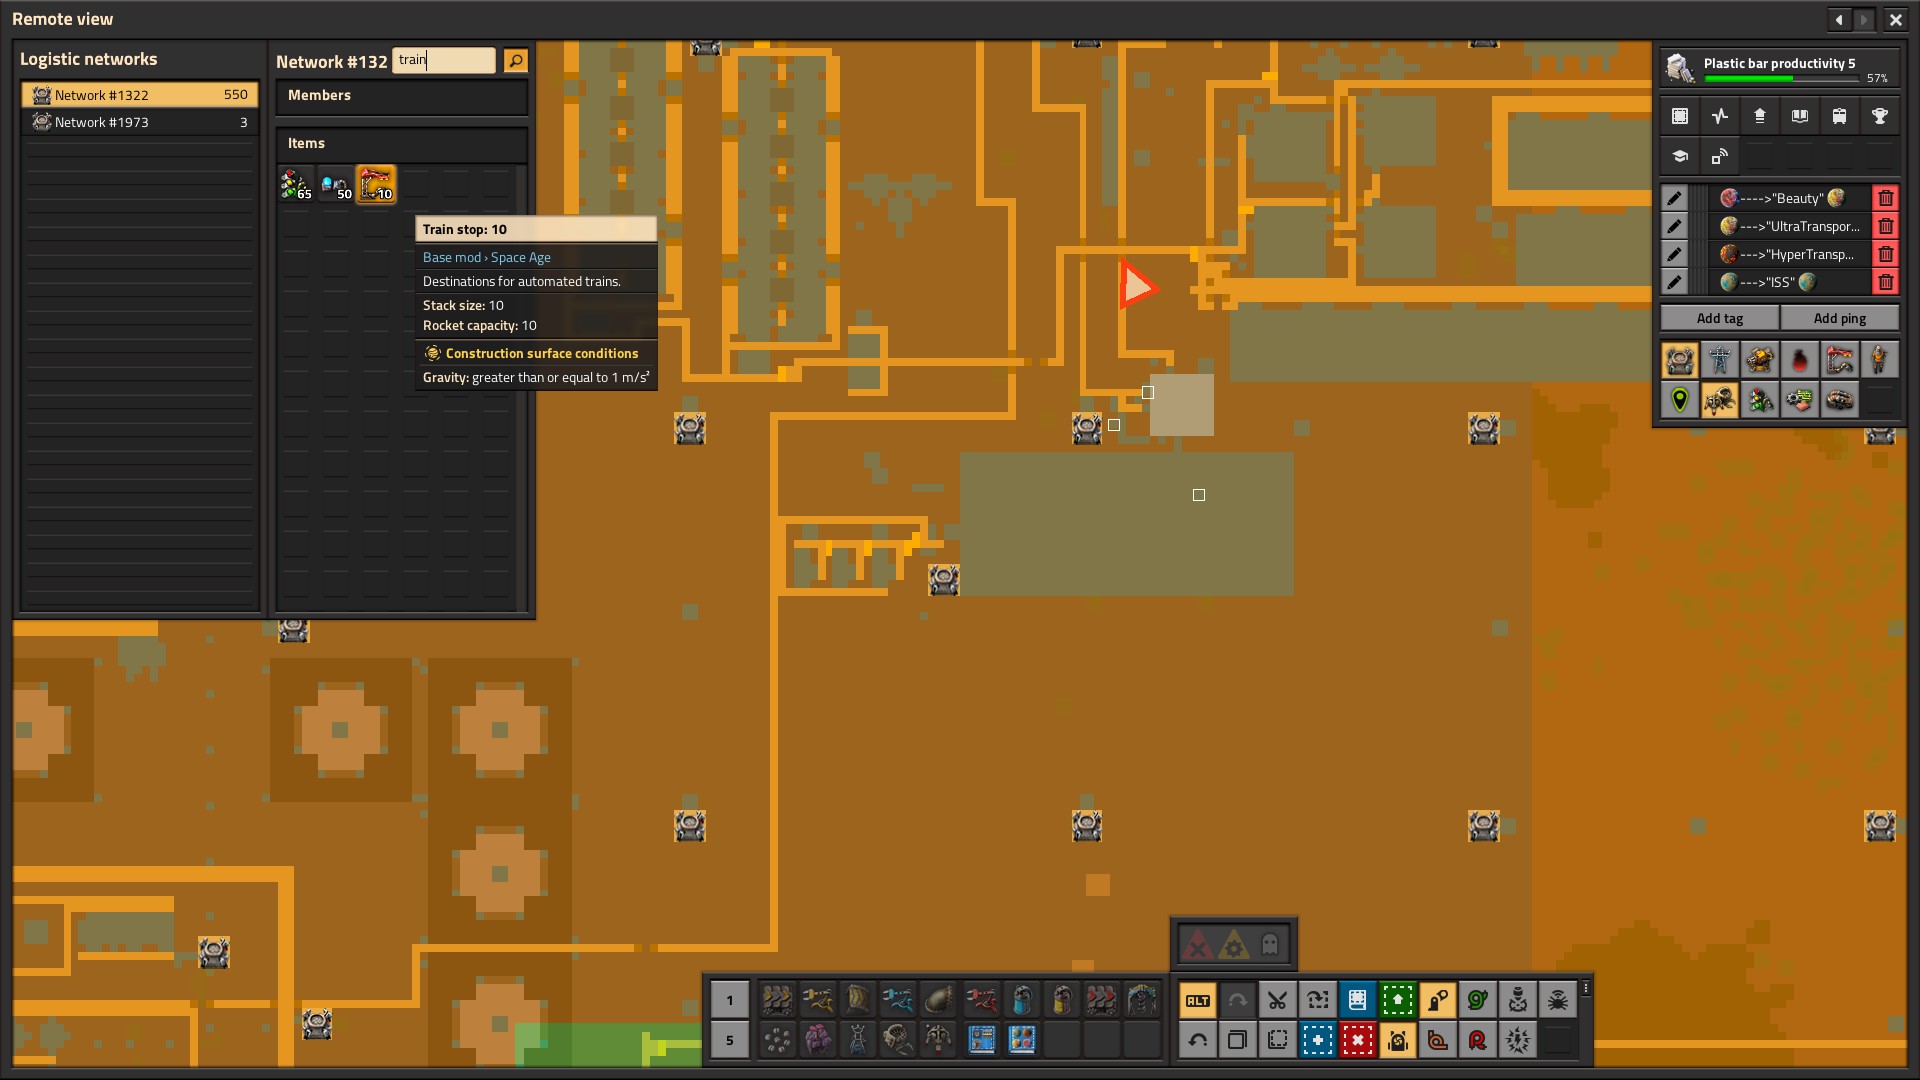Click the achievements trophy icon

pos(1879,116)
